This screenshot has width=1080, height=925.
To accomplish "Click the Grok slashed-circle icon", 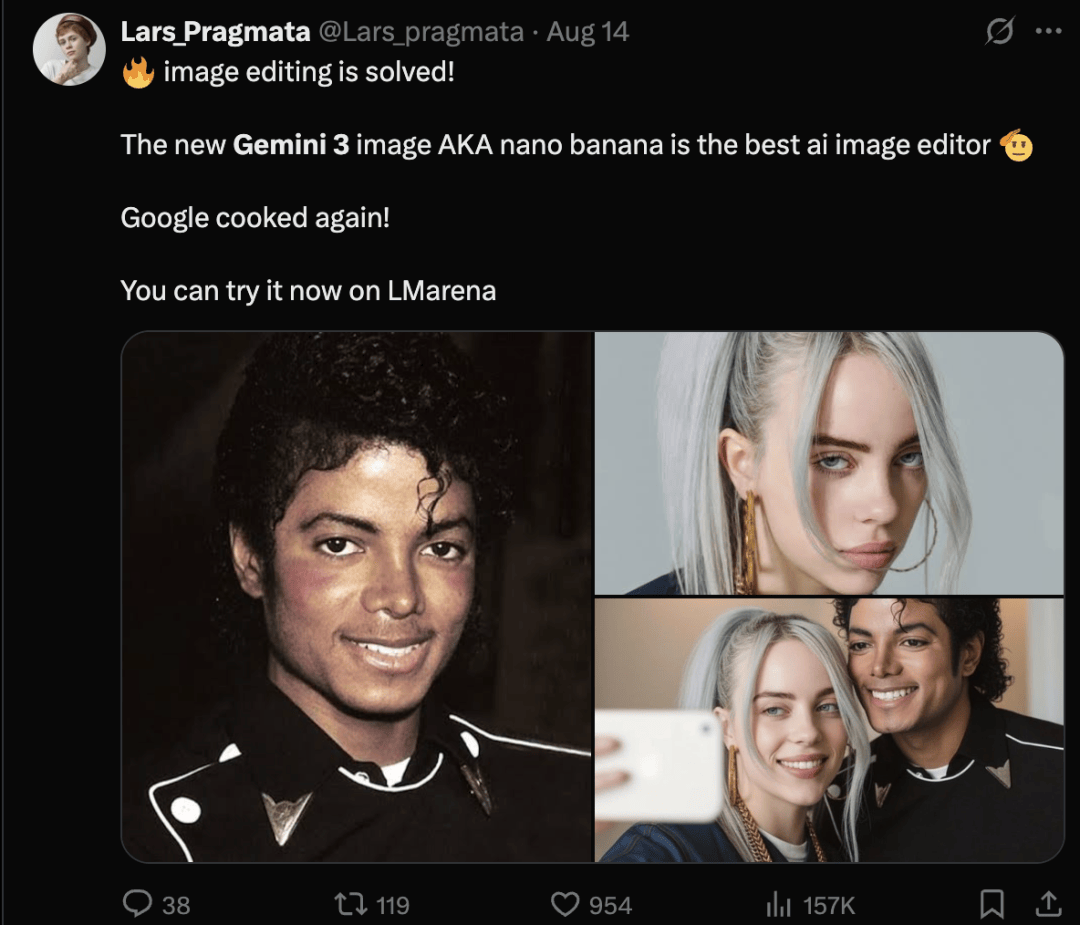I will coord(998,32).
